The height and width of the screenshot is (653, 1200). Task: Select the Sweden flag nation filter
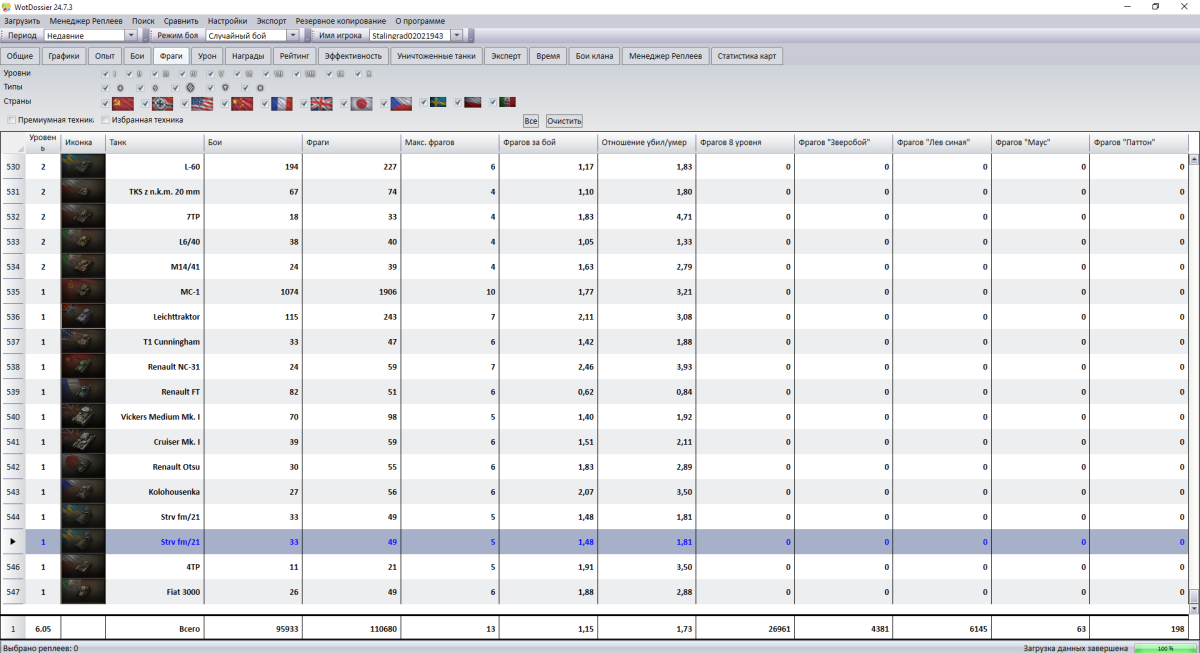pyautogui.click(x=438, y=102)
